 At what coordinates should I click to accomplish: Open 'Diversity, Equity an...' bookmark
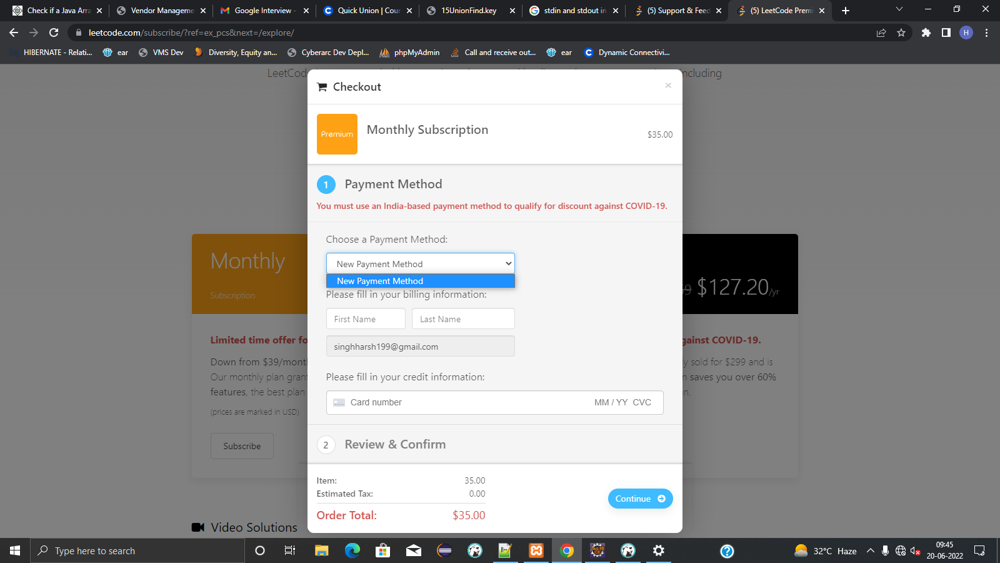235,52
